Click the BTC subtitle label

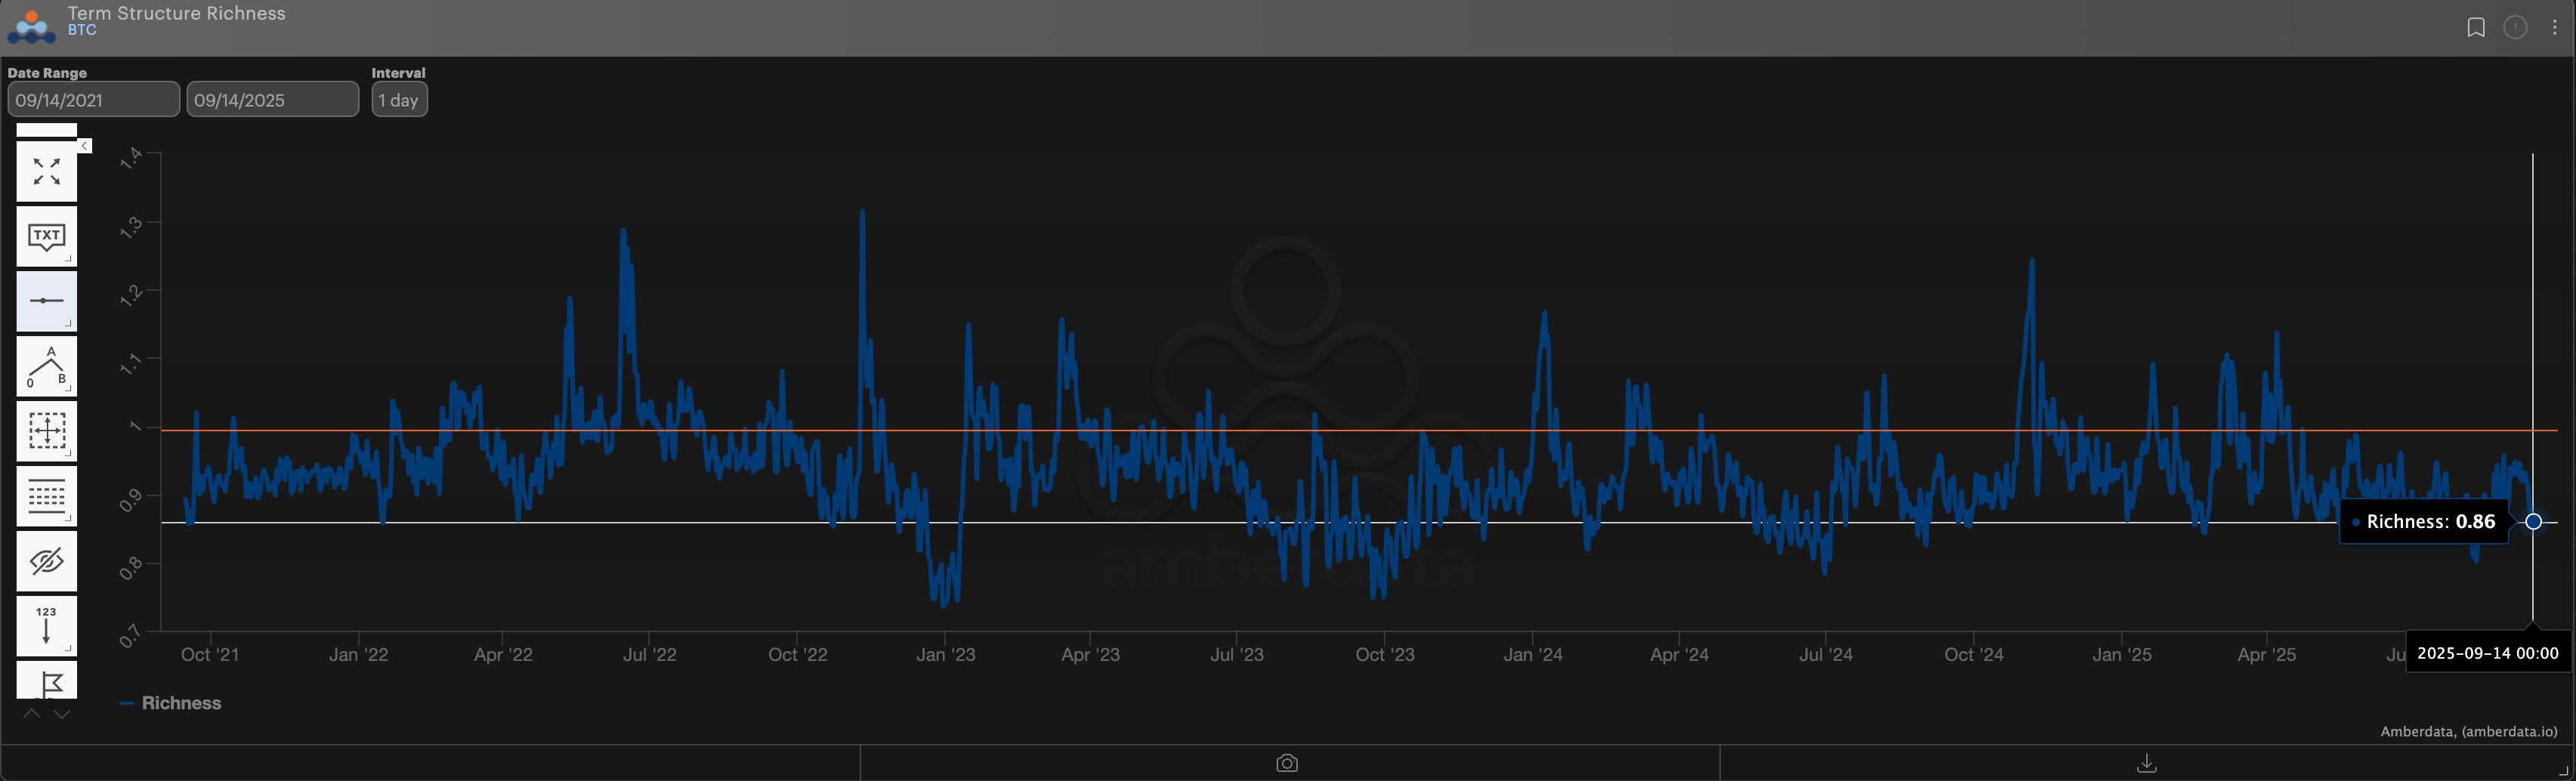82,31
